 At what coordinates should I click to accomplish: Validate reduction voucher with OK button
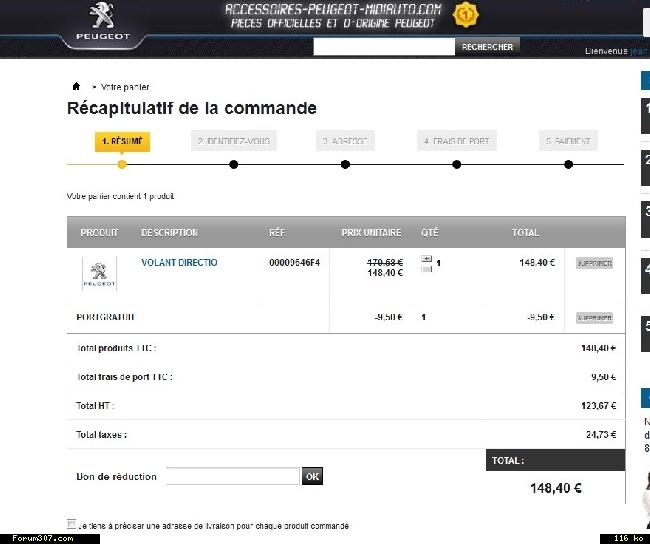[312, 476]
